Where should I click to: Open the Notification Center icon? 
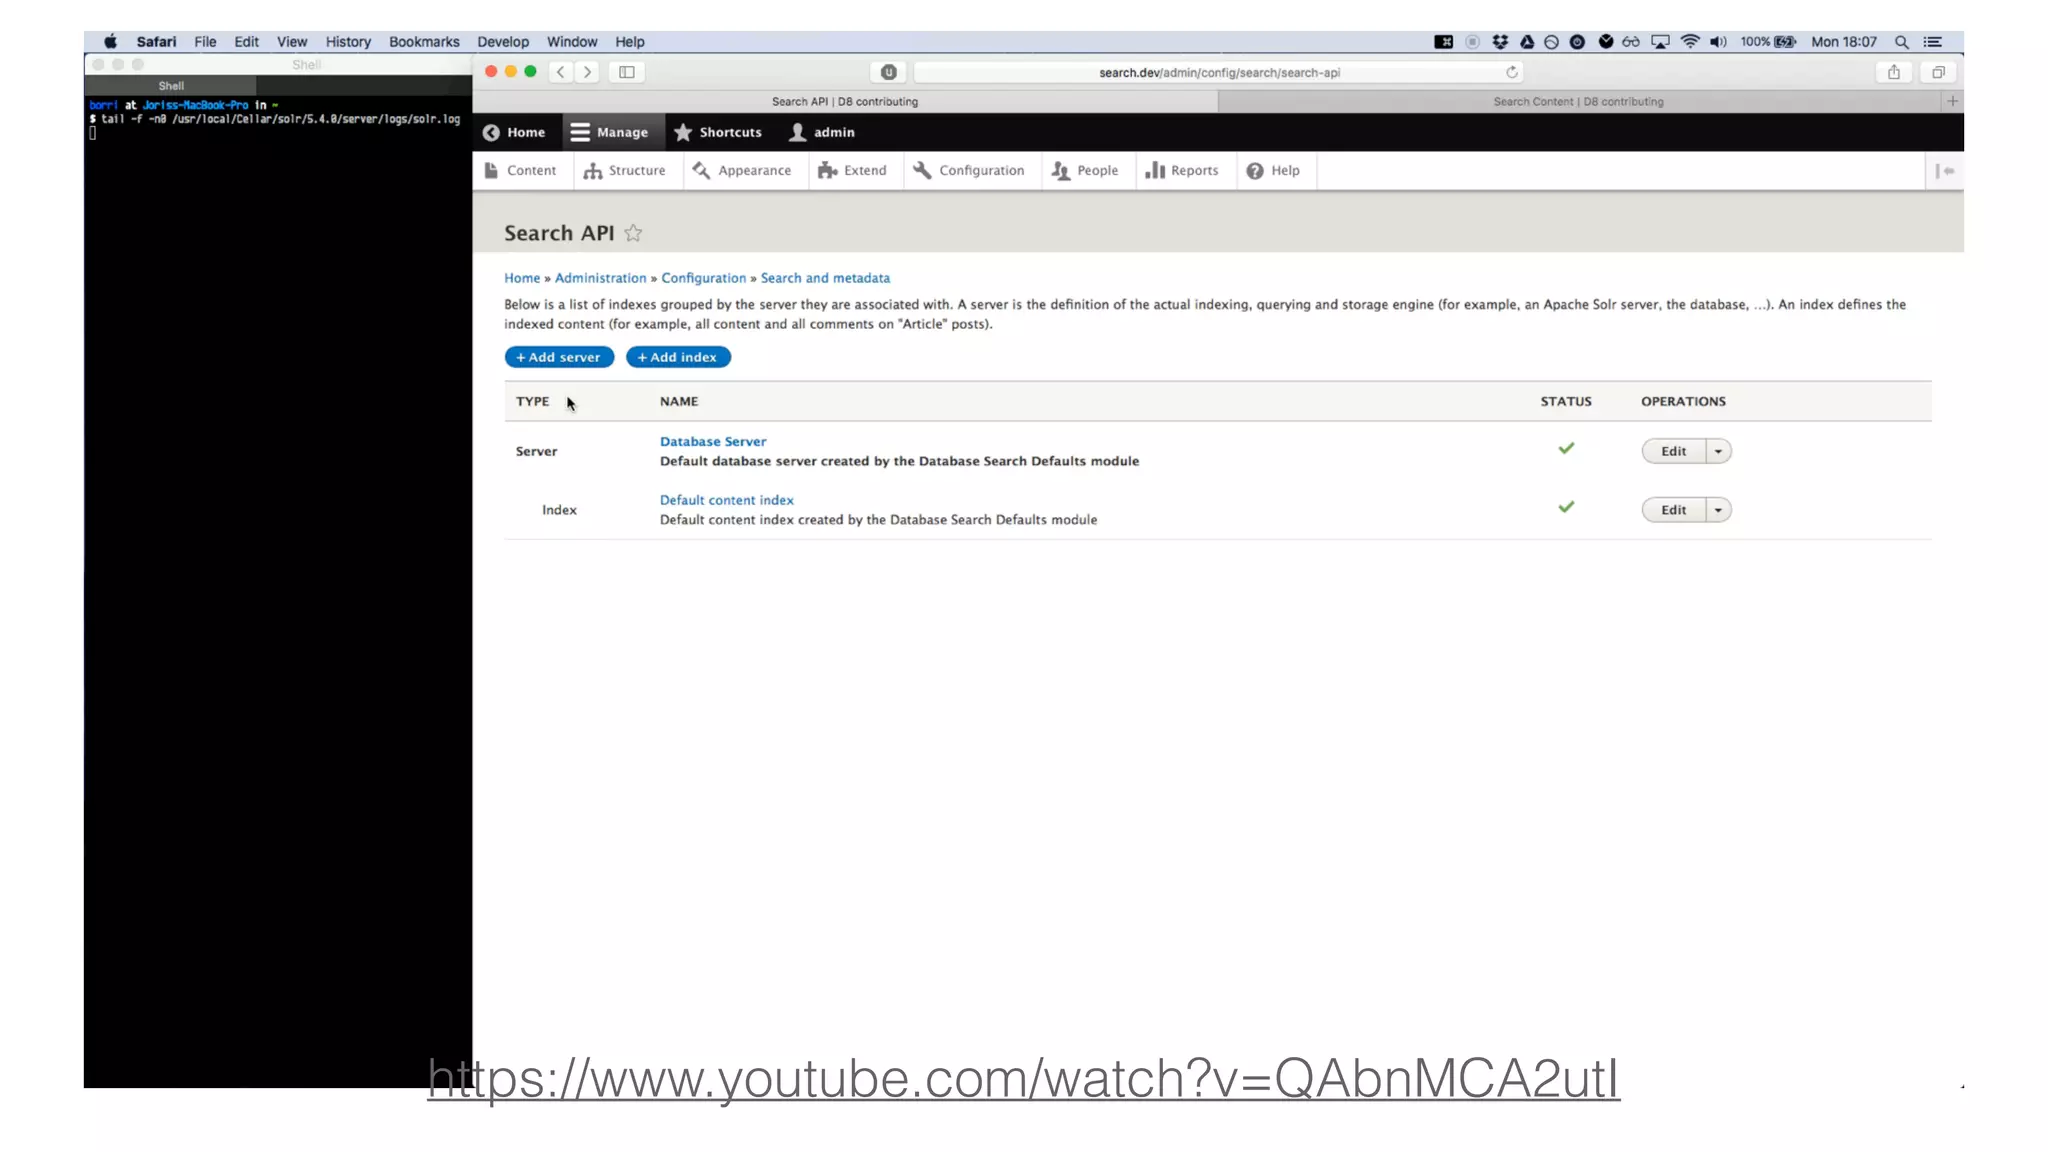pyautogui.click(x=1933, y=42)
